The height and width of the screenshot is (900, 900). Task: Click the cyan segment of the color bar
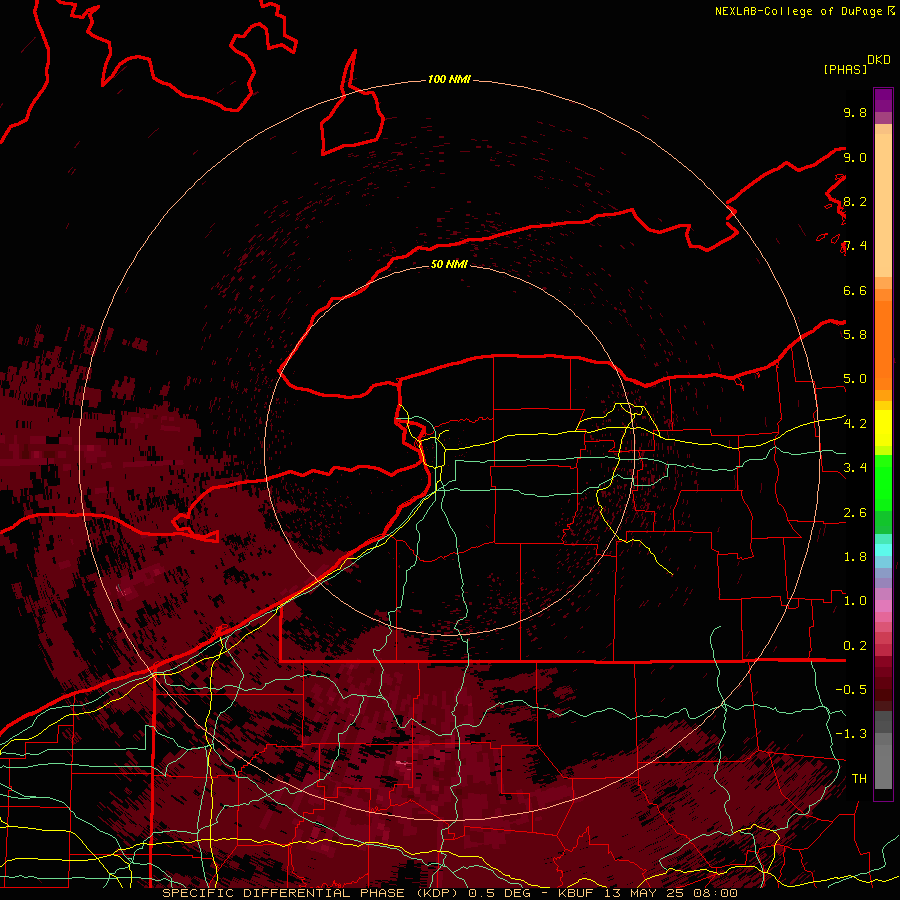tap(883, 550)
